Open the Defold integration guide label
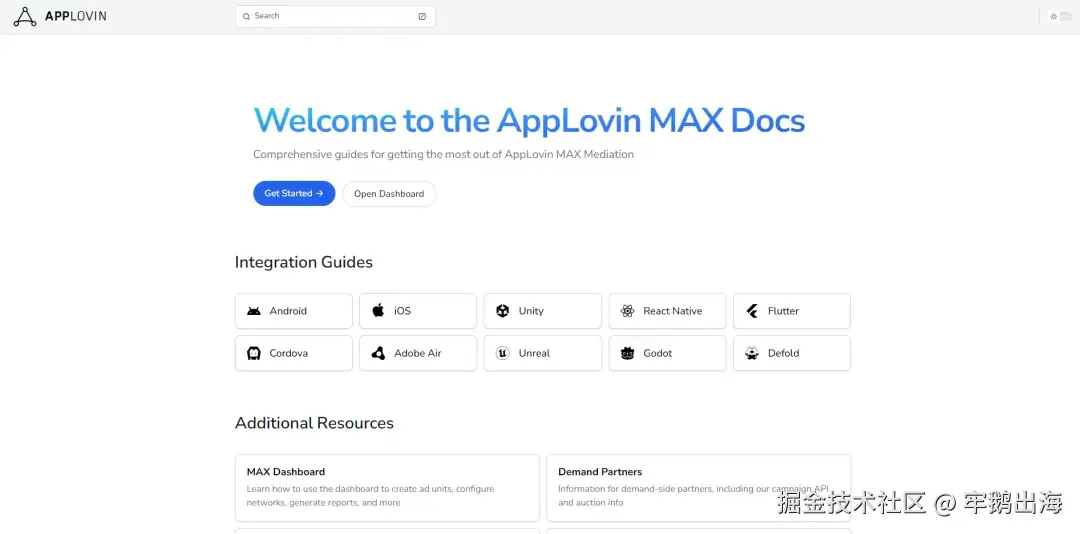This screenshot has height=534, width=1080. click(784, 353)
